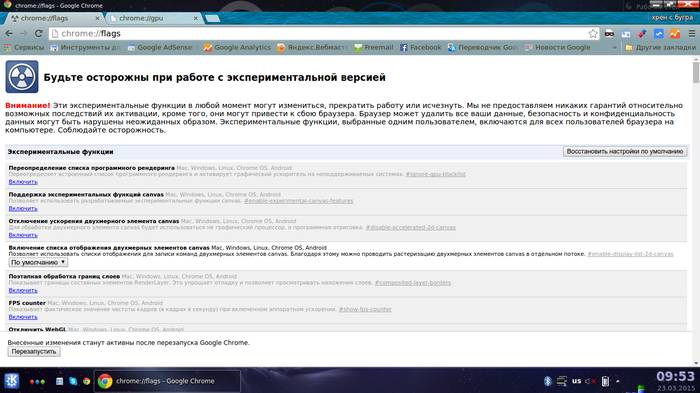This screenshot has height=393, width=700.
Task: Open a new tab with the new-tab button
Action: [212, 18]
